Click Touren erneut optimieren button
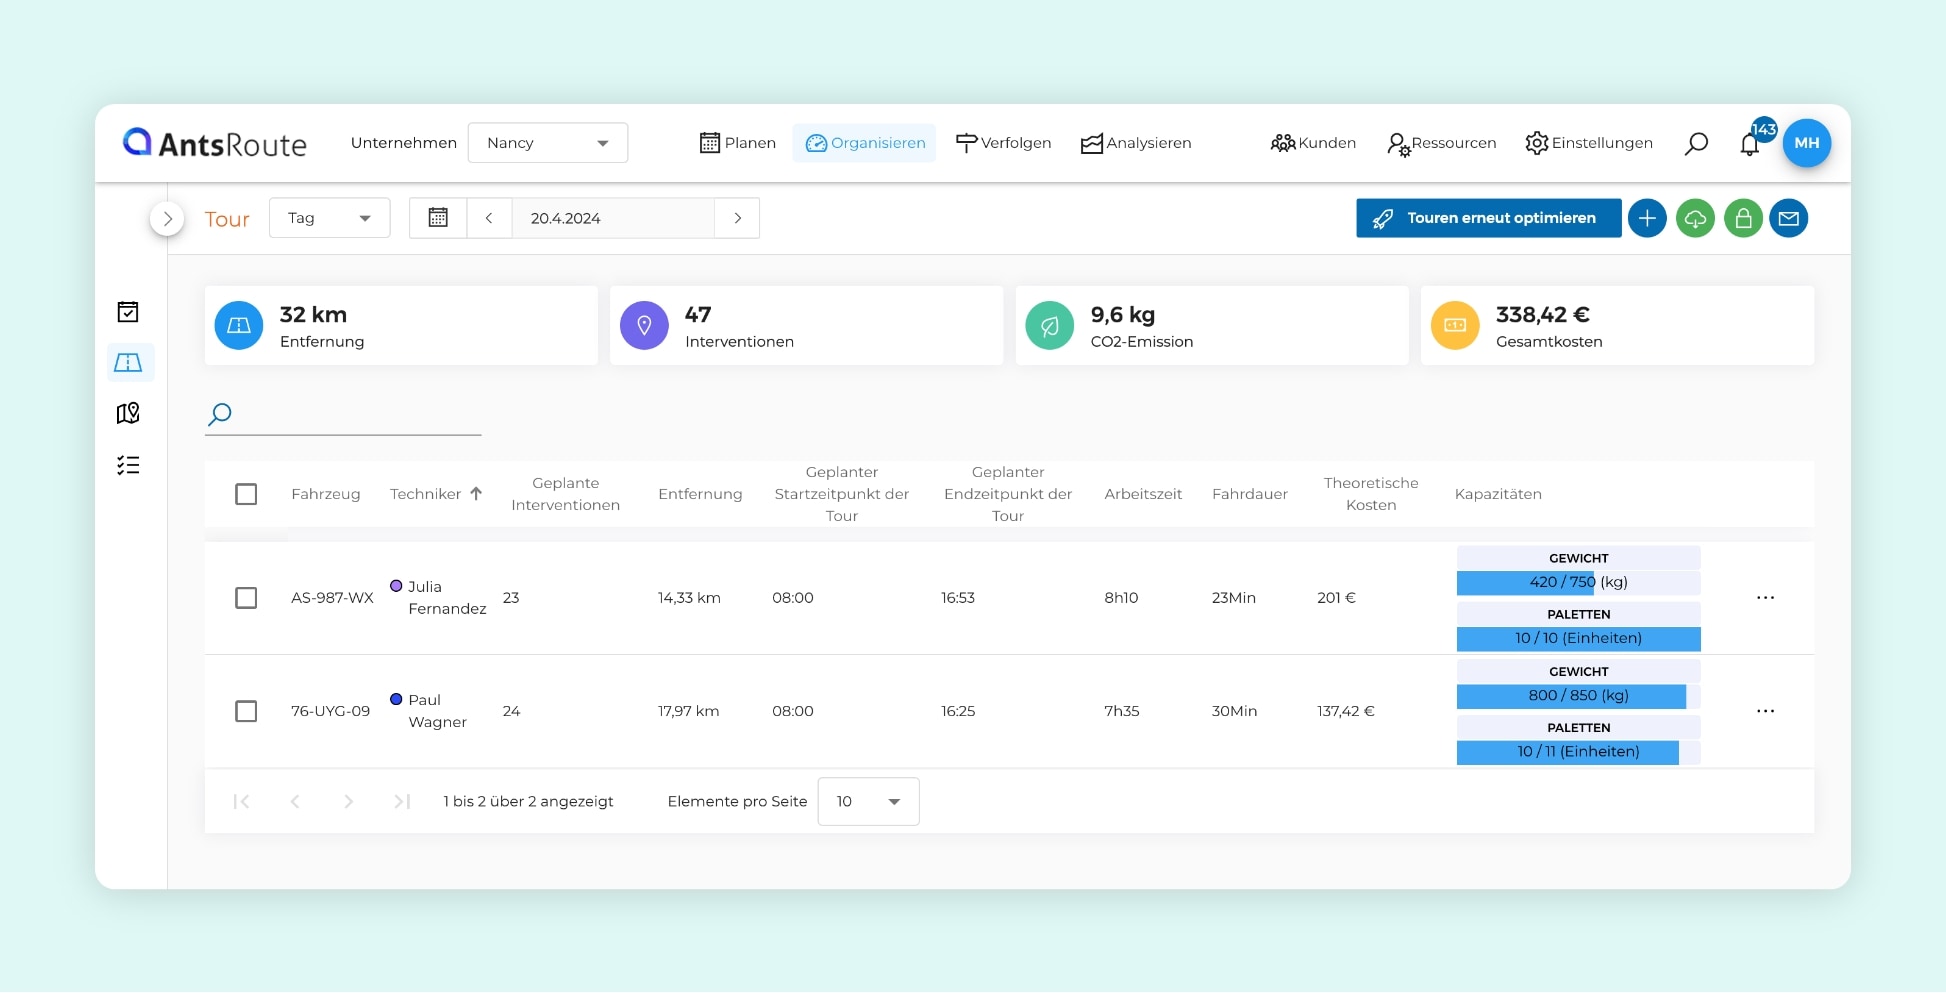1946x993 pixels. 1488,218
